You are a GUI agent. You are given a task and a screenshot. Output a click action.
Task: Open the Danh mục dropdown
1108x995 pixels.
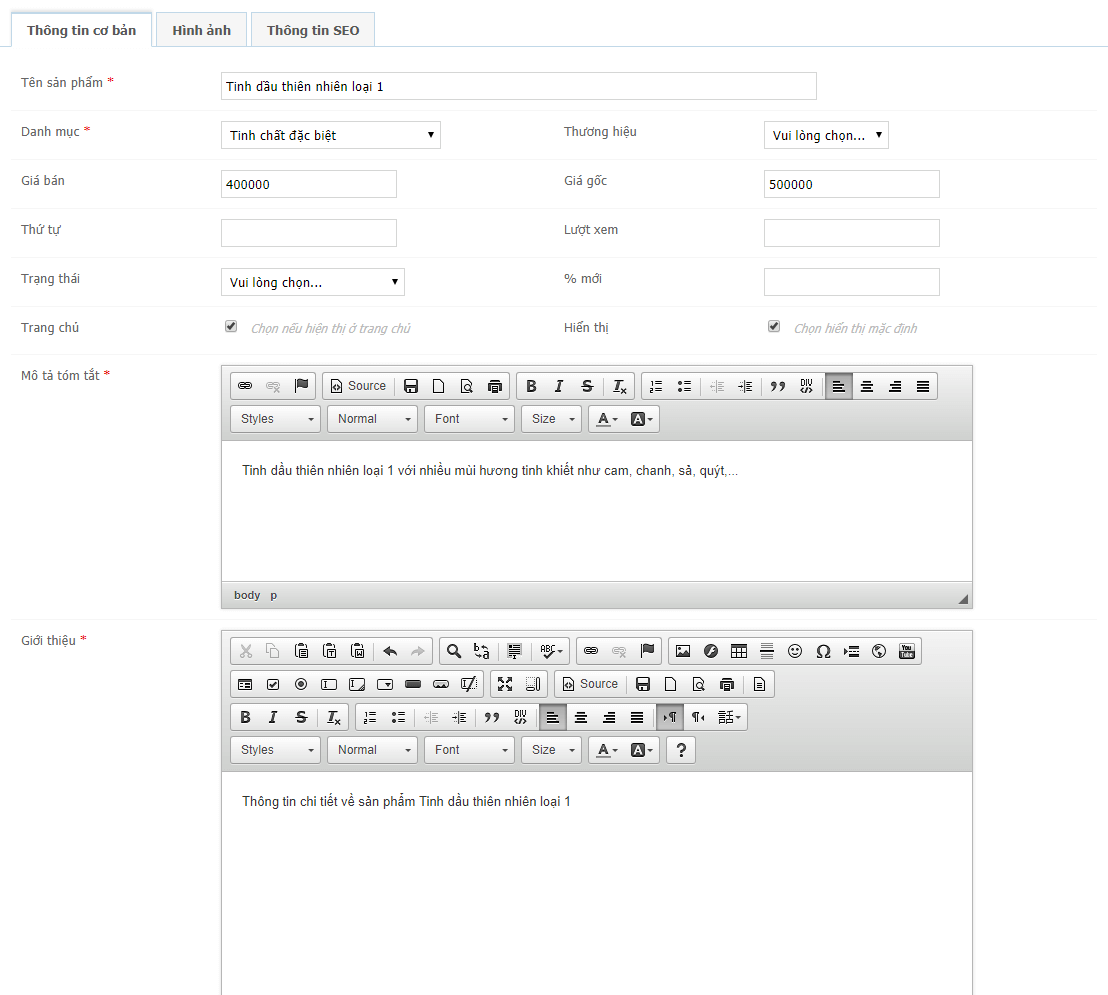point(331,135)
